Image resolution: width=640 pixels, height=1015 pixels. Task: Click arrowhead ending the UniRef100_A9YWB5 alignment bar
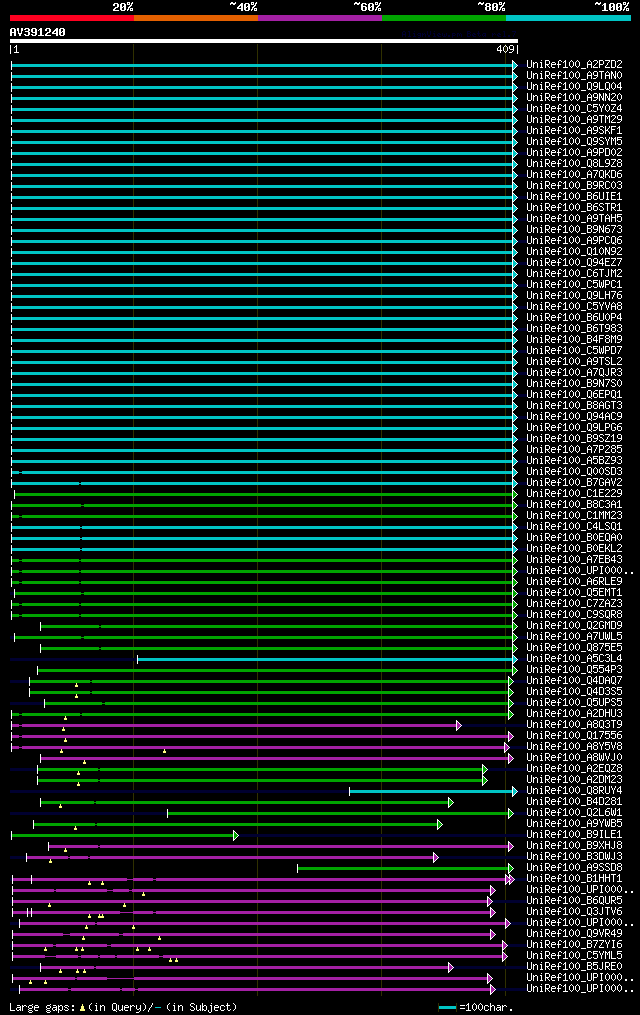point(440,825)
